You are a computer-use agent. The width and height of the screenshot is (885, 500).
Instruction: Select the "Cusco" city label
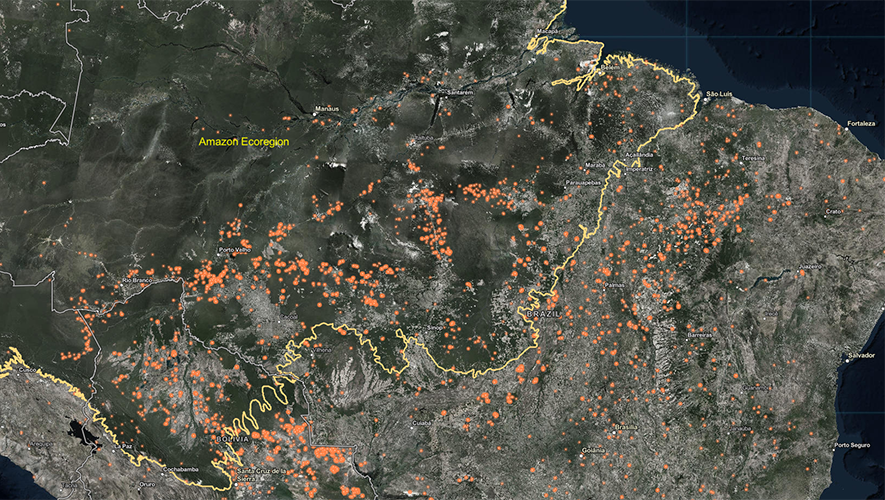(27, 370)
